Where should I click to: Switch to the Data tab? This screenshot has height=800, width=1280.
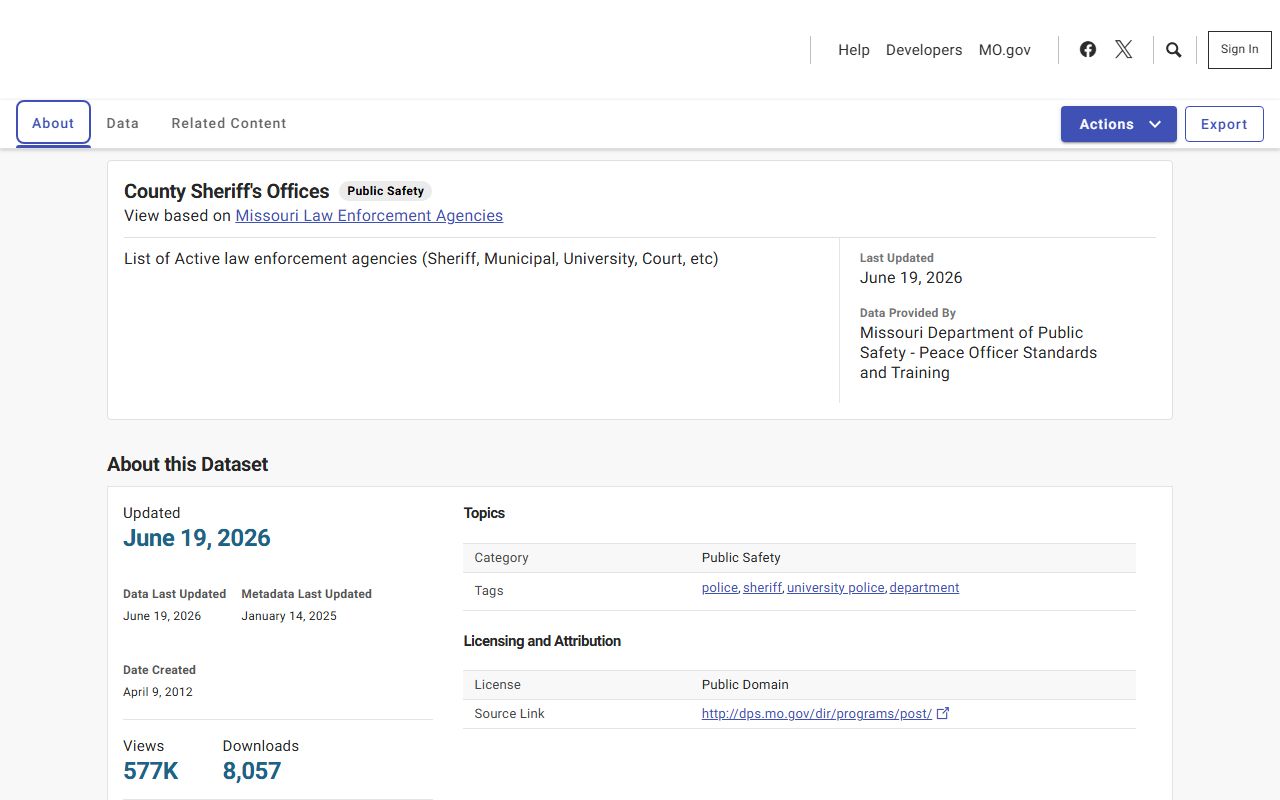click(123, 123)
